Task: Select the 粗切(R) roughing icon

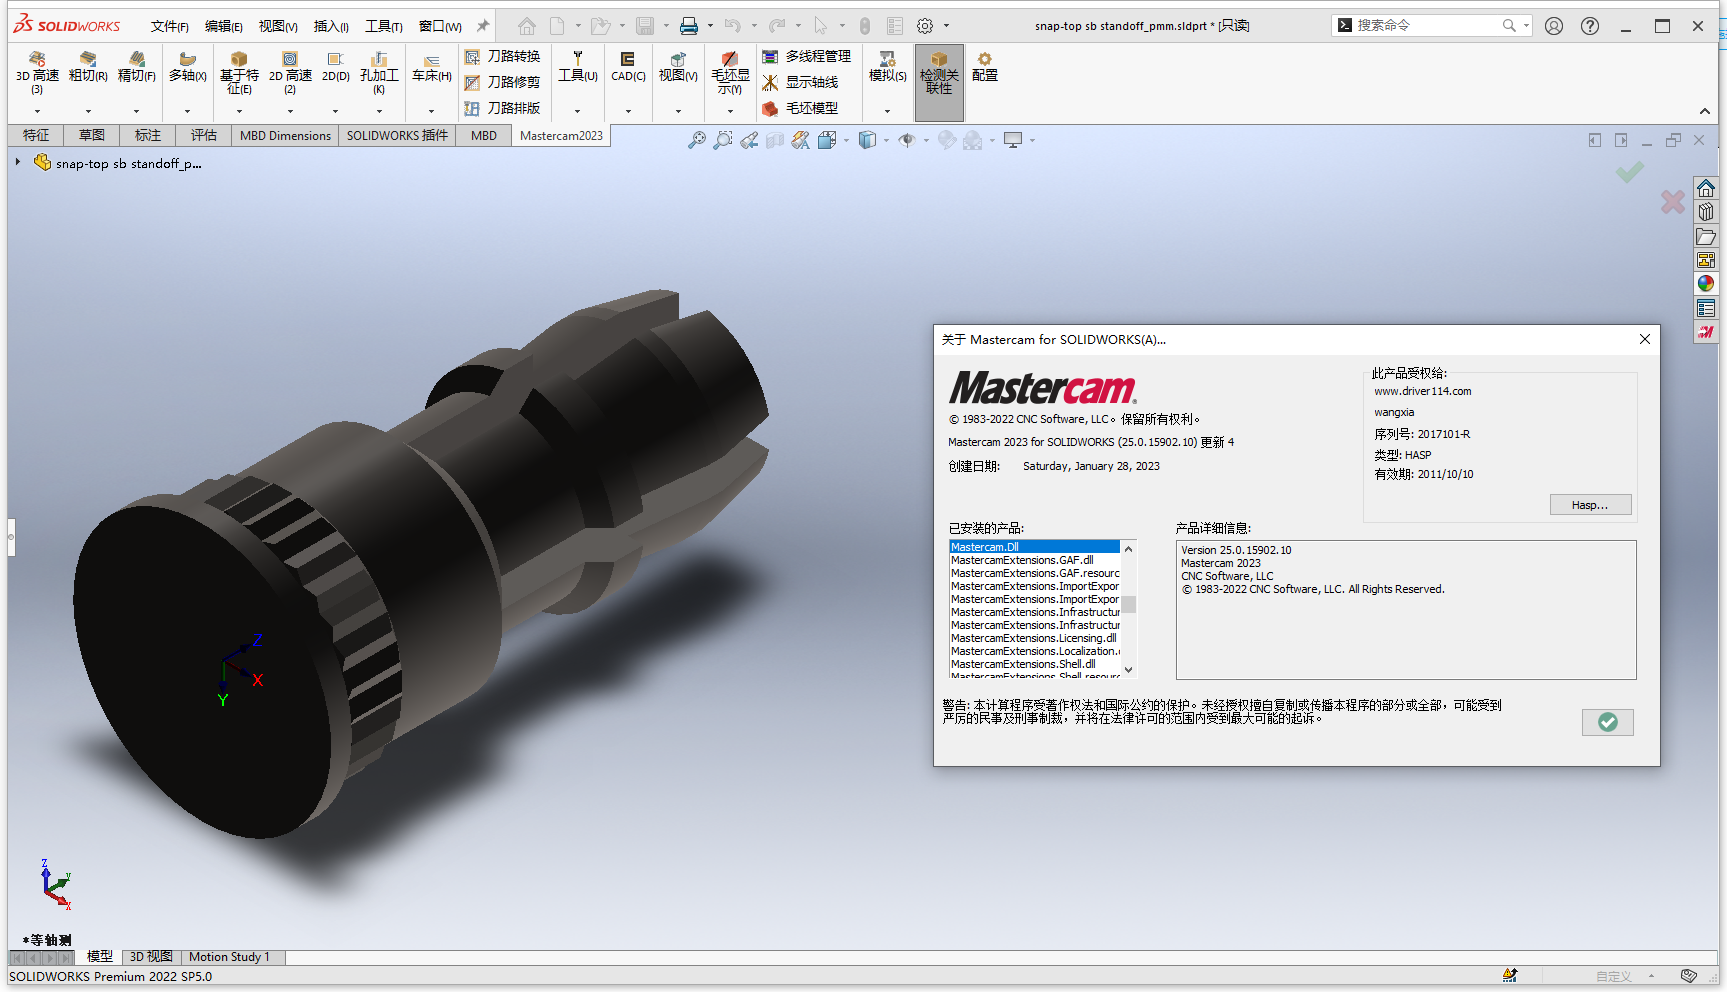Action: 88,67
